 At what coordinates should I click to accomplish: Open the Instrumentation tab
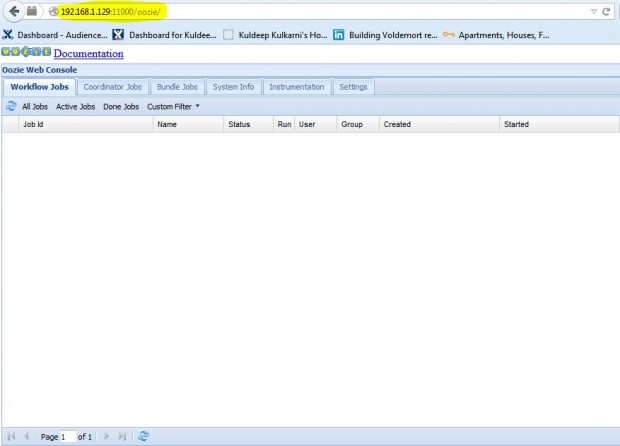297,87
